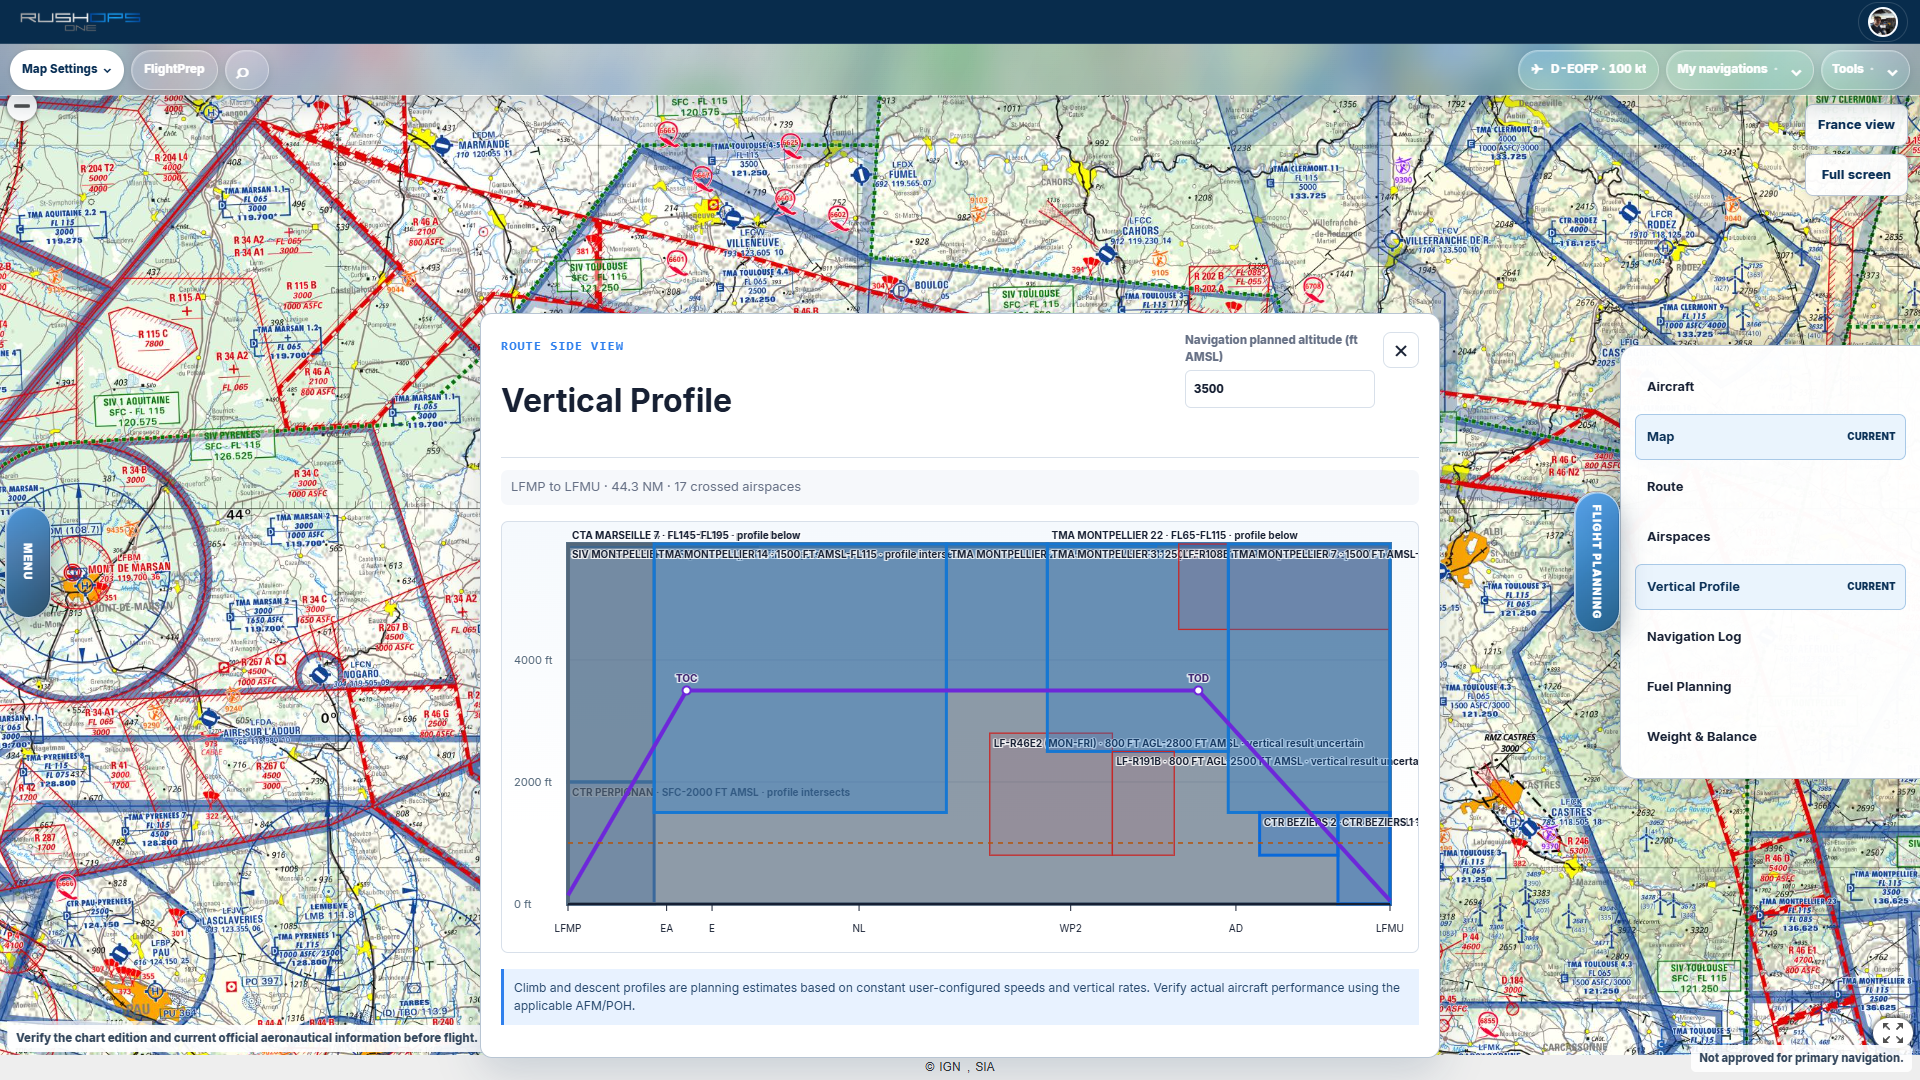
Task: Click the Vertical Profile title
Action: (x=616, y=401)
